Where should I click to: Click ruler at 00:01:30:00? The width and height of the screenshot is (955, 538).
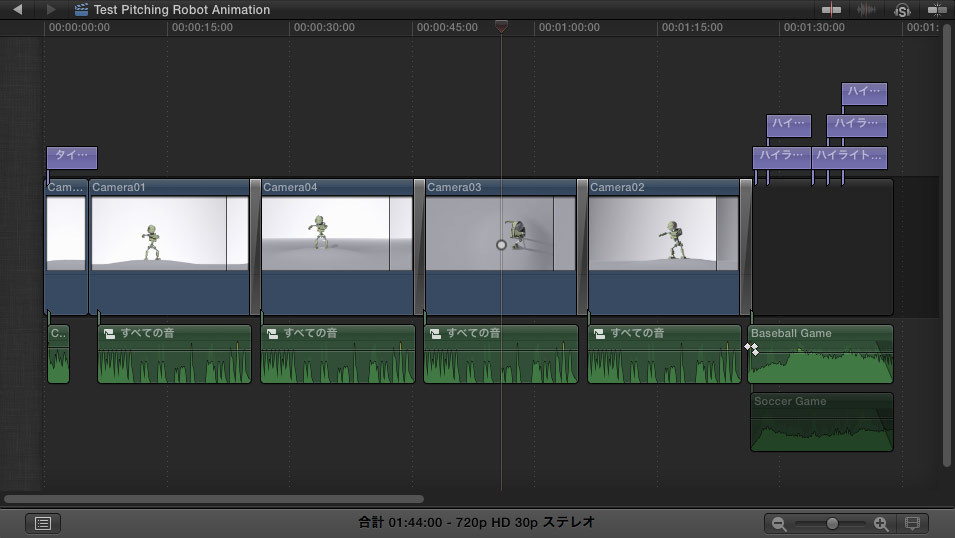pyautogui.click(x=814, y=27)
